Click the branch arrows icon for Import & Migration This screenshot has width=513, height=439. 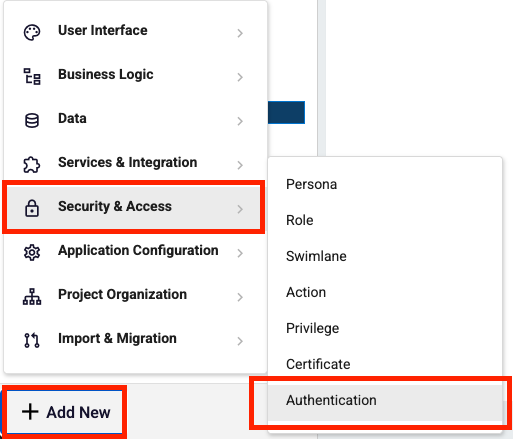coord(32,340)
